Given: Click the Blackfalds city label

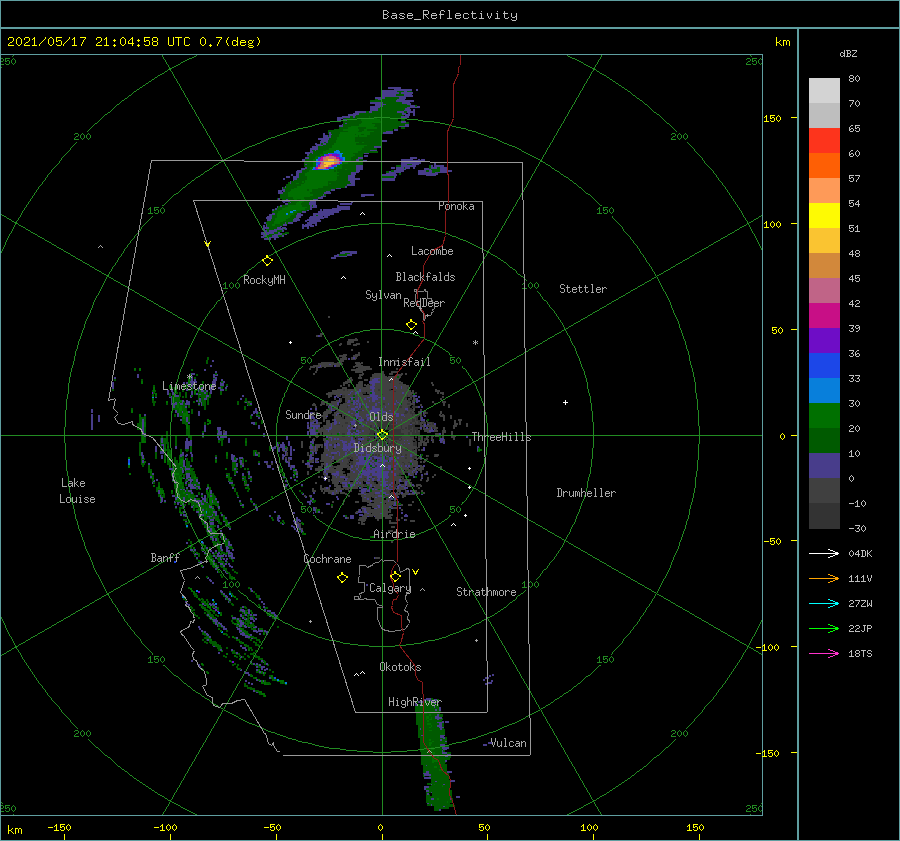Looking at the screenshot, I should [425, 277].
